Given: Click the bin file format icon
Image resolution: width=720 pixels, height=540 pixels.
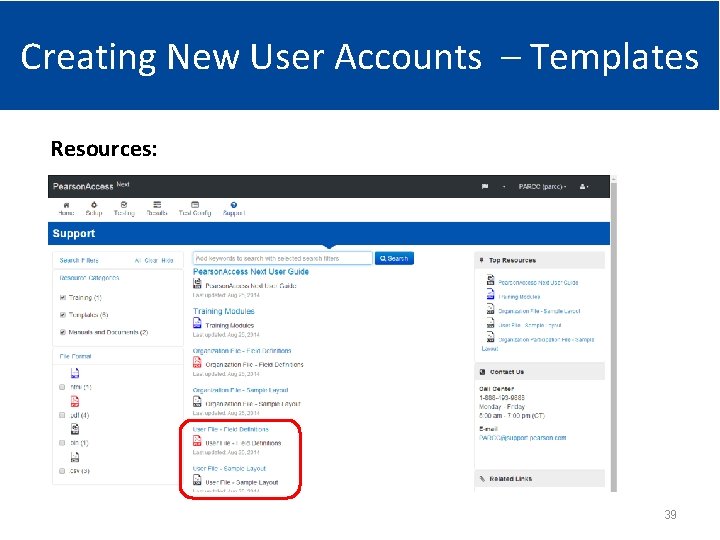Looking at the screenshot, I should click(75, 429).
